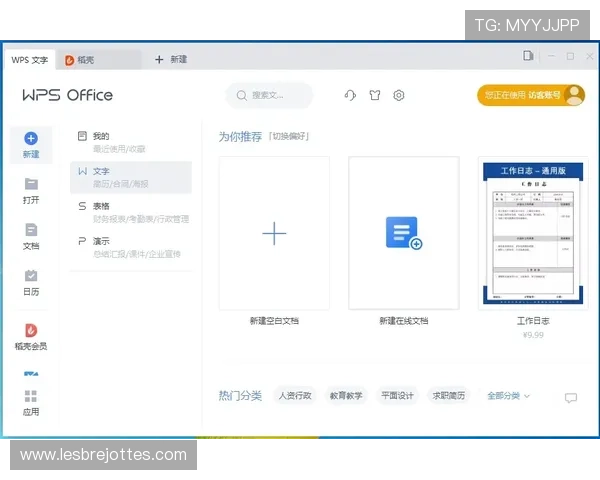The width and height of the screenshot is (600, 480).
Task: Click the plus icon in 新建 tab
Action: coord(159,59)
